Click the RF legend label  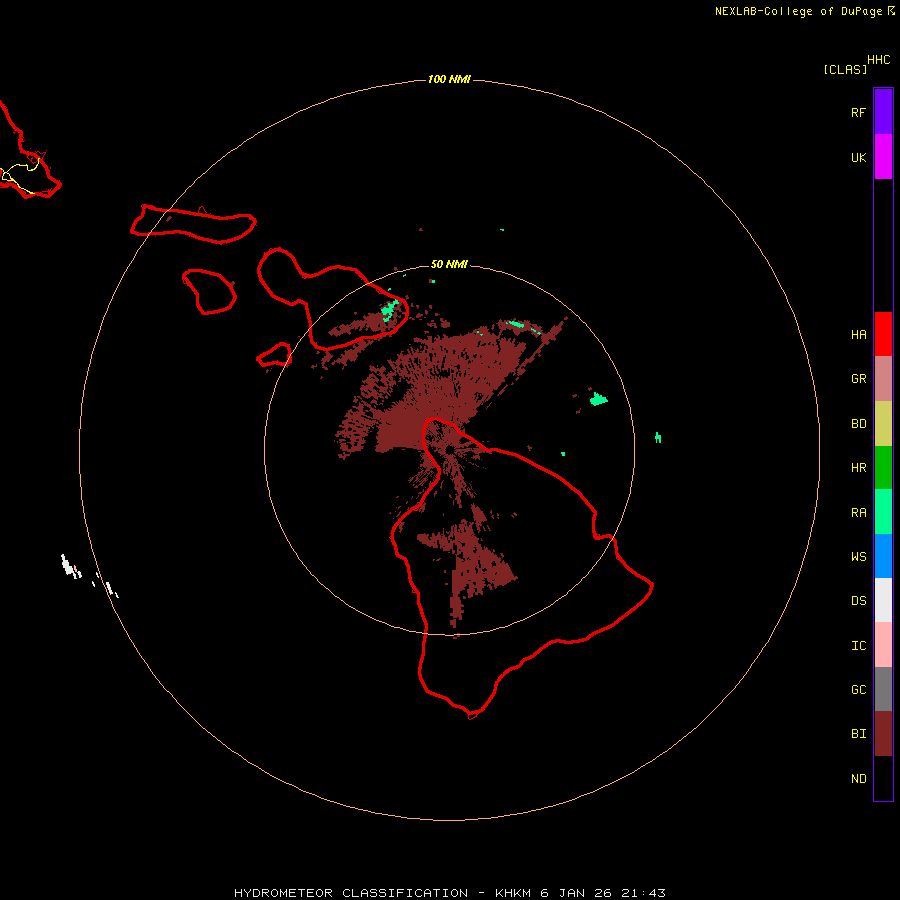coord(858,112)
